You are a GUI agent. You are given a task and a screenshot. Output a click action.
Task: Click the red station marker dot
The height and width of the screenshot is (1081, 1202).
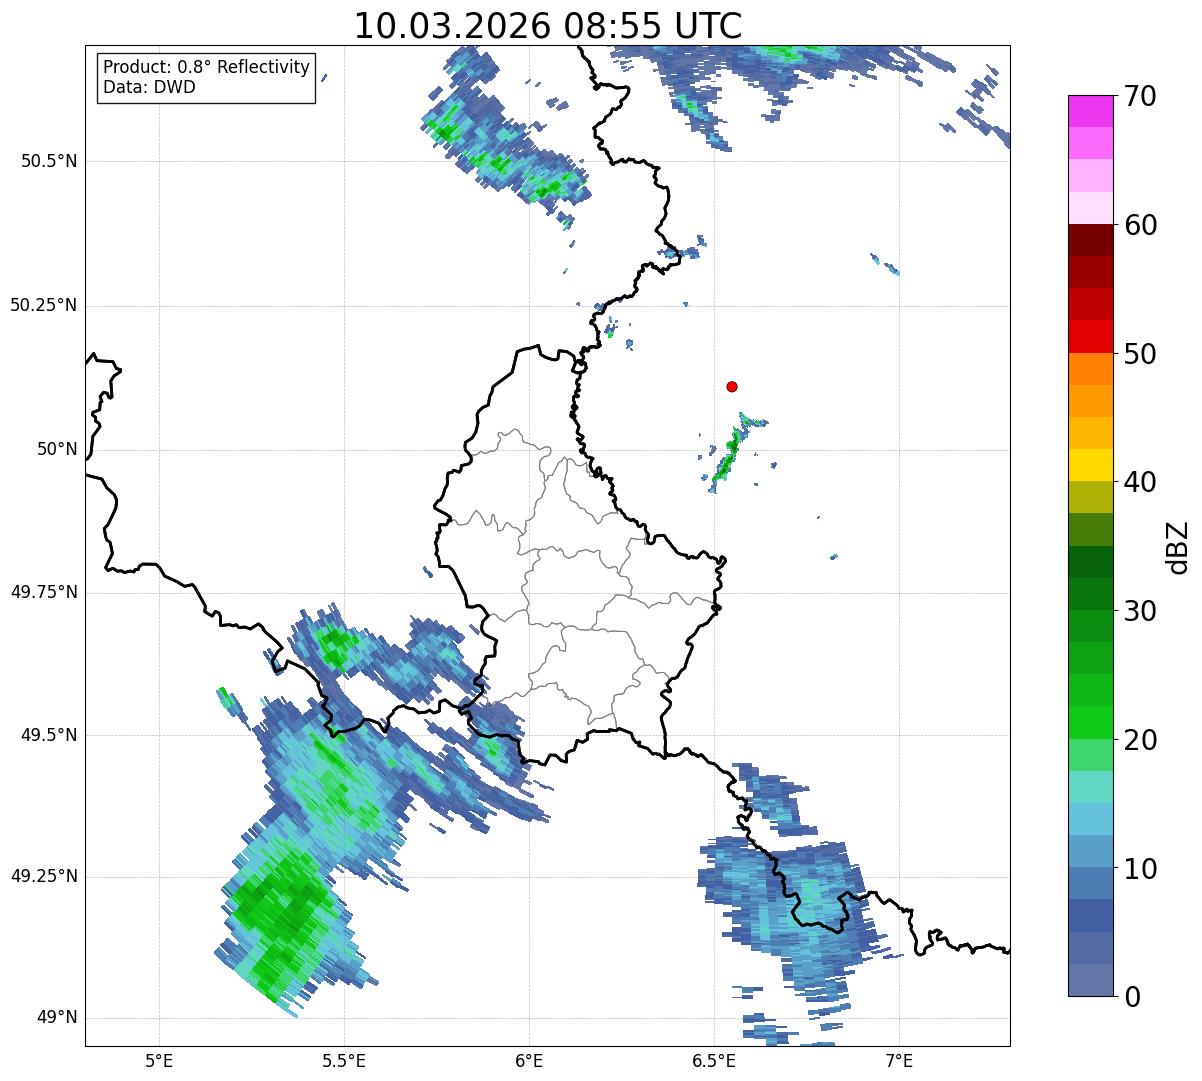click(732, 386)
